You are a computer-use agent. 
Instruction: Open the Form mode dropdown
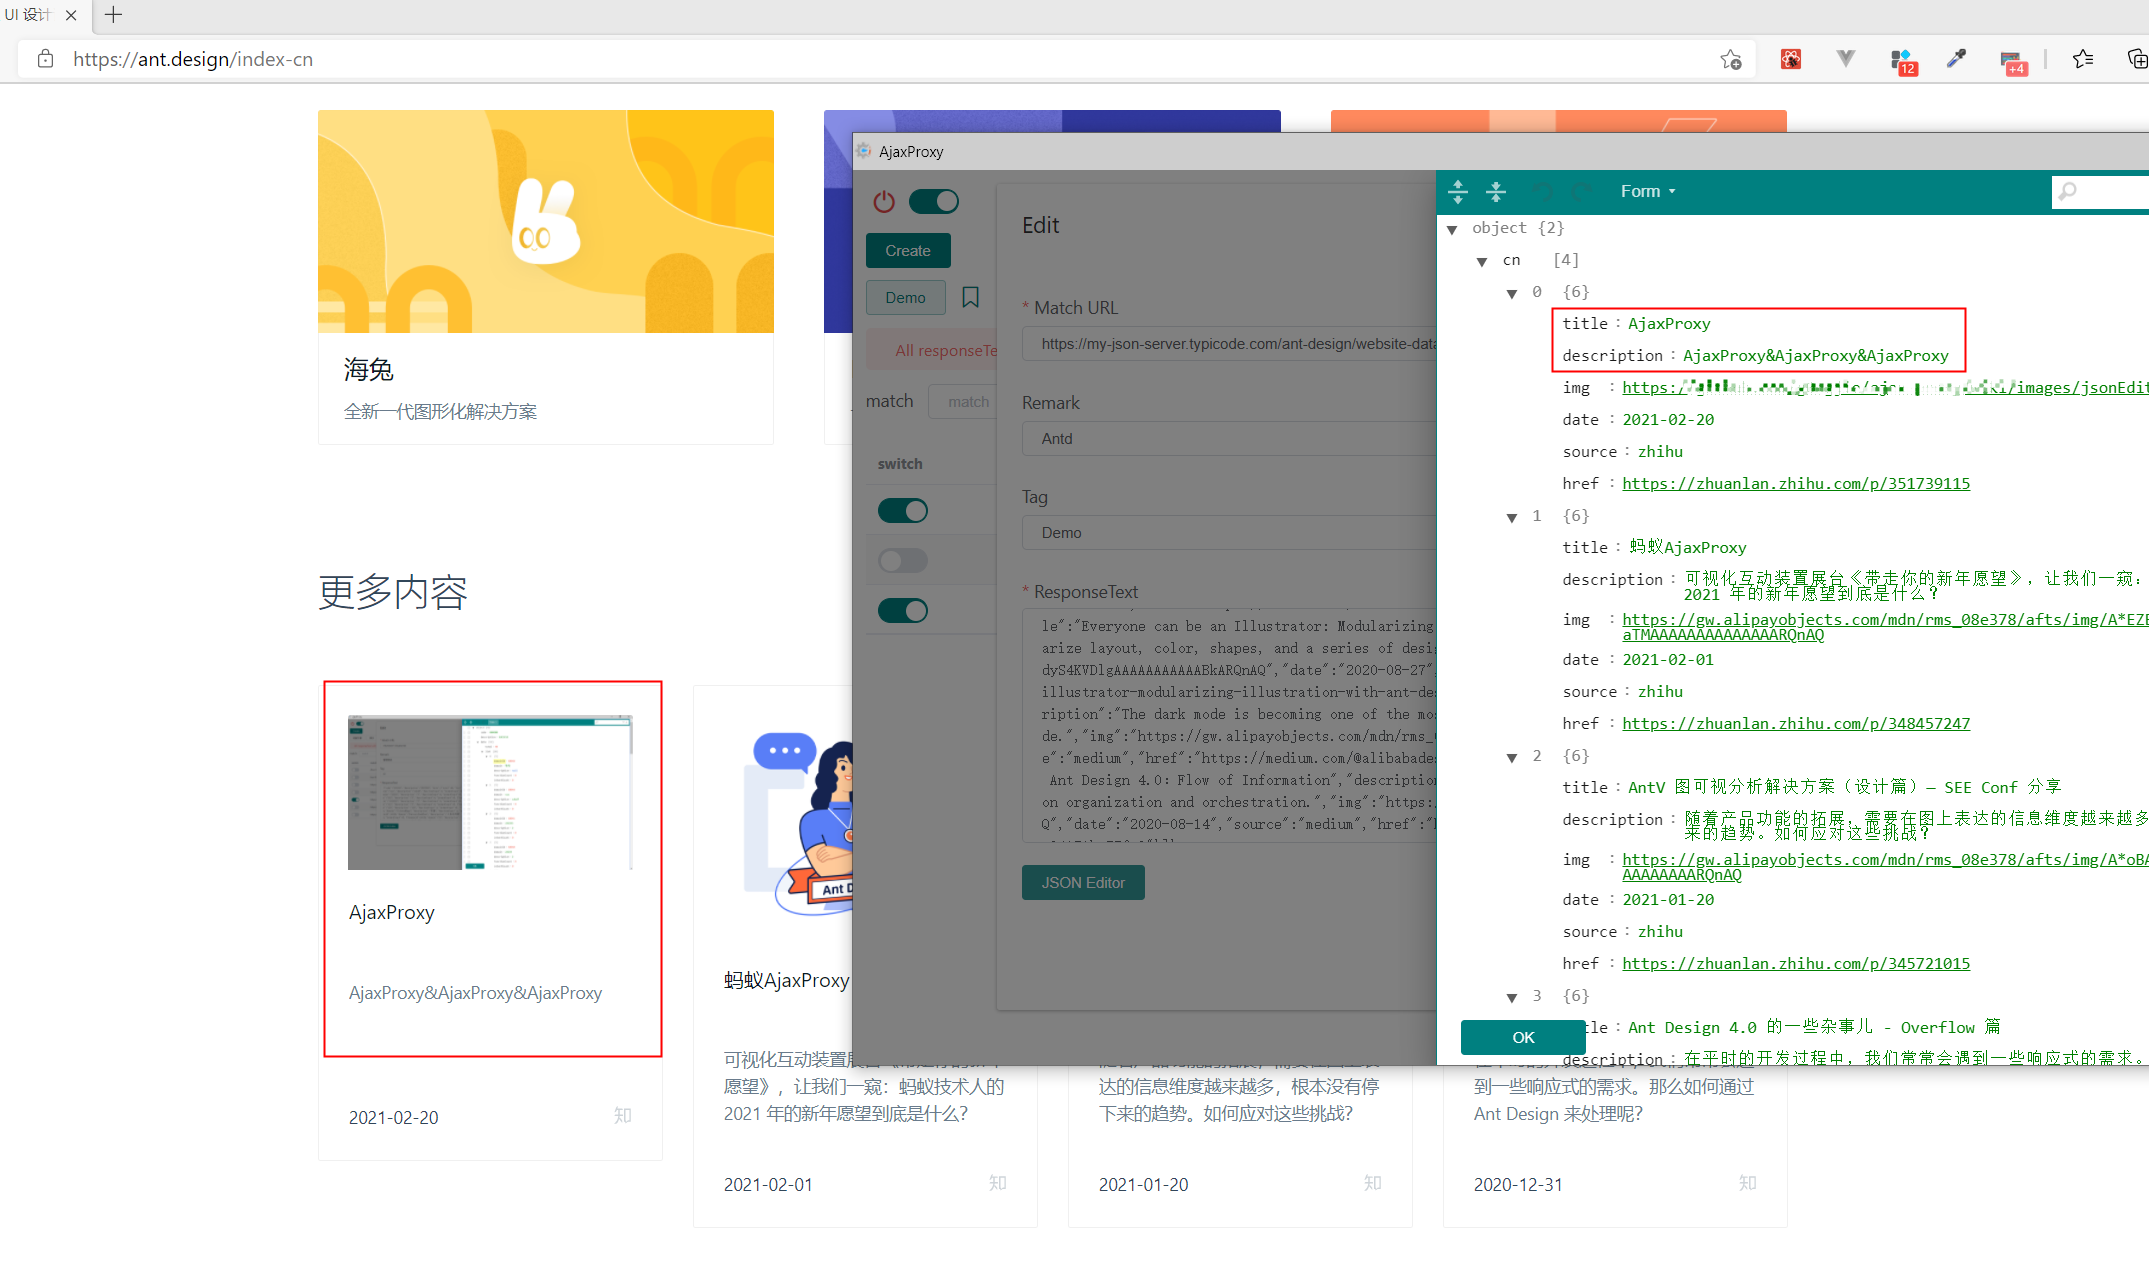coord(1647,191)
